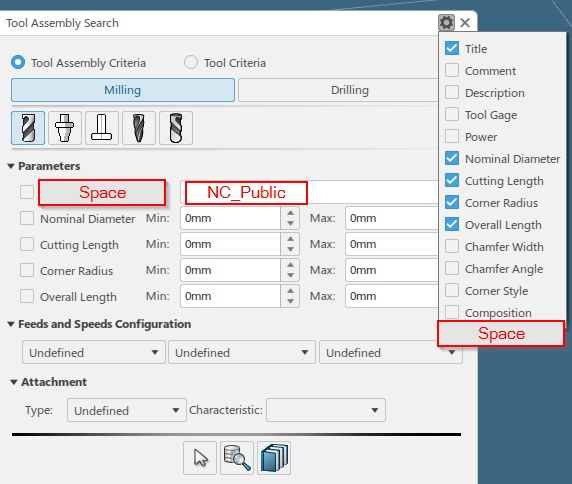The height and width of the screenshot is (484, 572).
Task: Click the Cutting Length Min input field
Action: pos(231,244)
